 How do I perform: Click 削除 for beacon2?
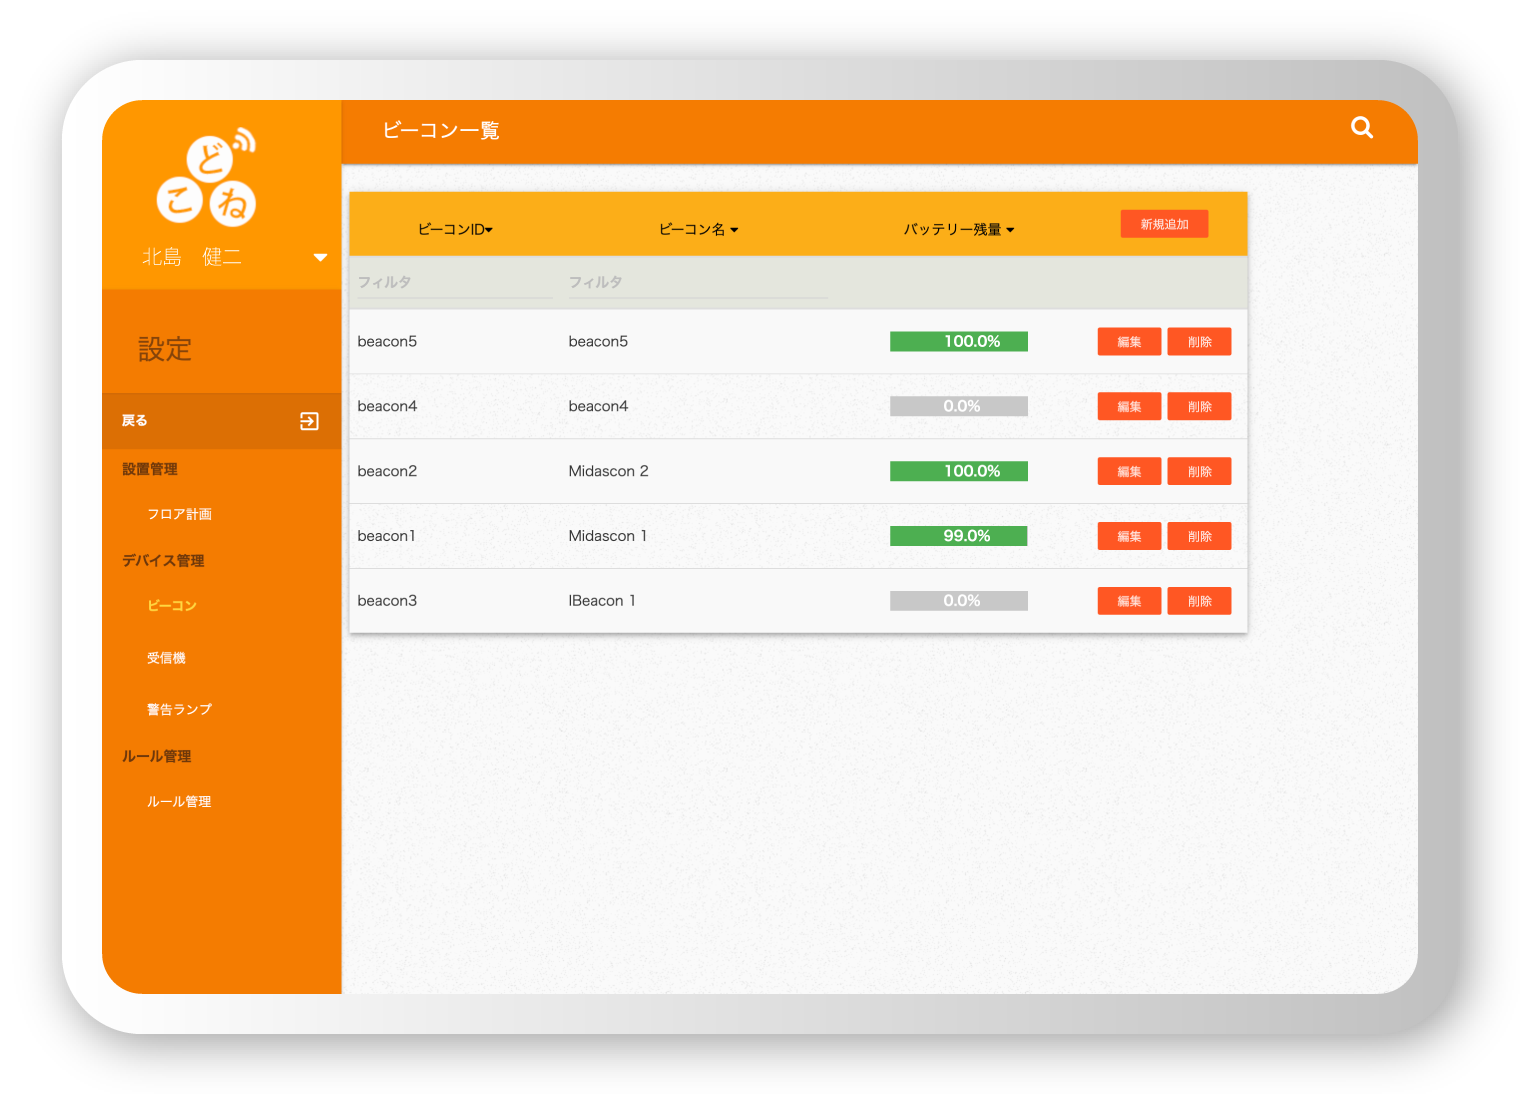[x=1199, y=472]
